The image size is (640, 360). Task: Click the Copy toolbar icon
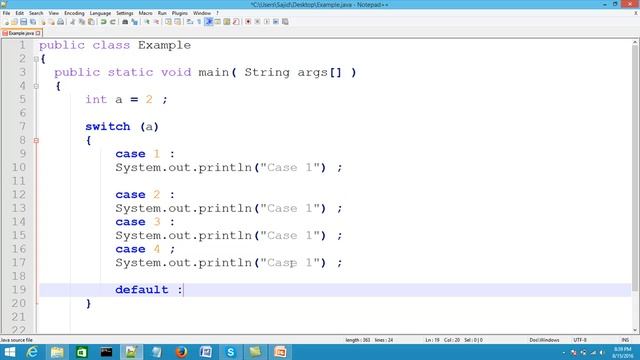coord(82,22)
